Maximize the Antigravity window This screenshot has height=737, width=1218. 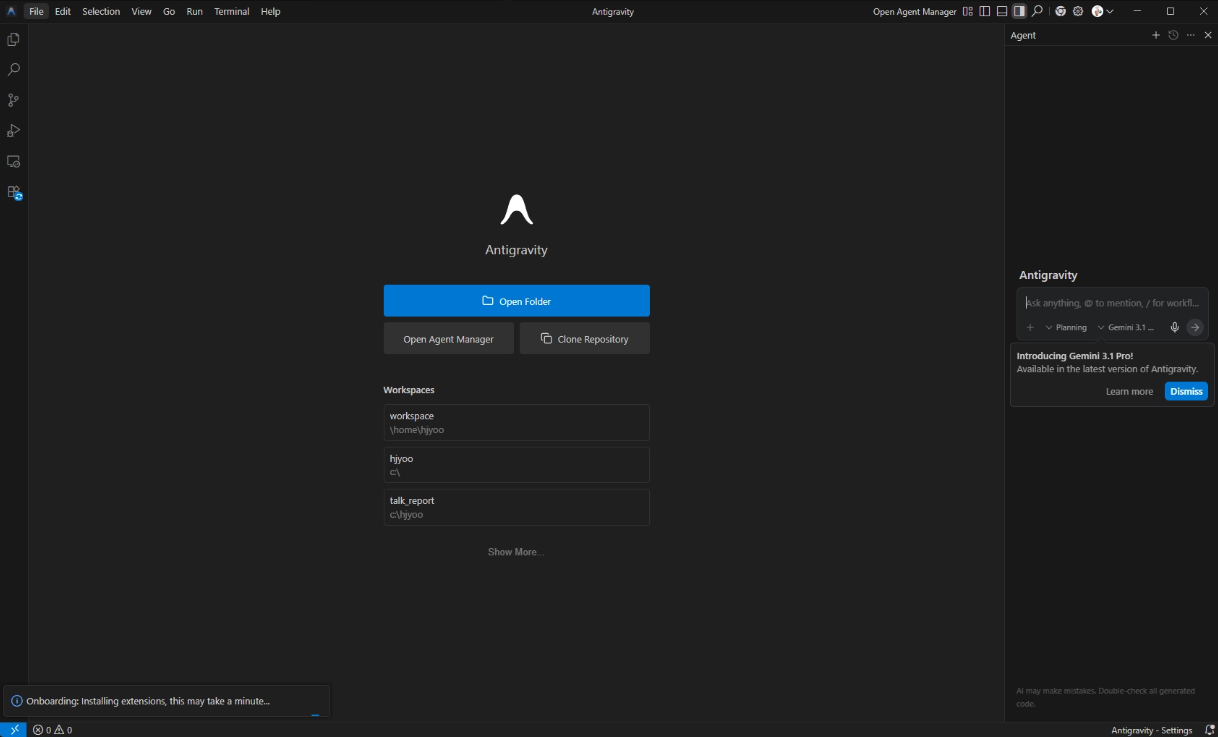[1170, 11]
